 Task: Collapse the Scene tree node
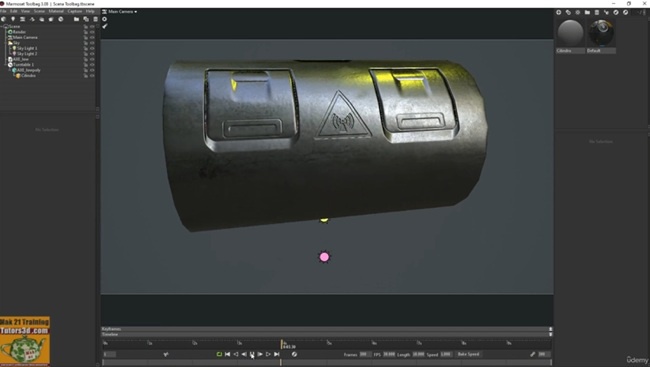coord(2,26)
